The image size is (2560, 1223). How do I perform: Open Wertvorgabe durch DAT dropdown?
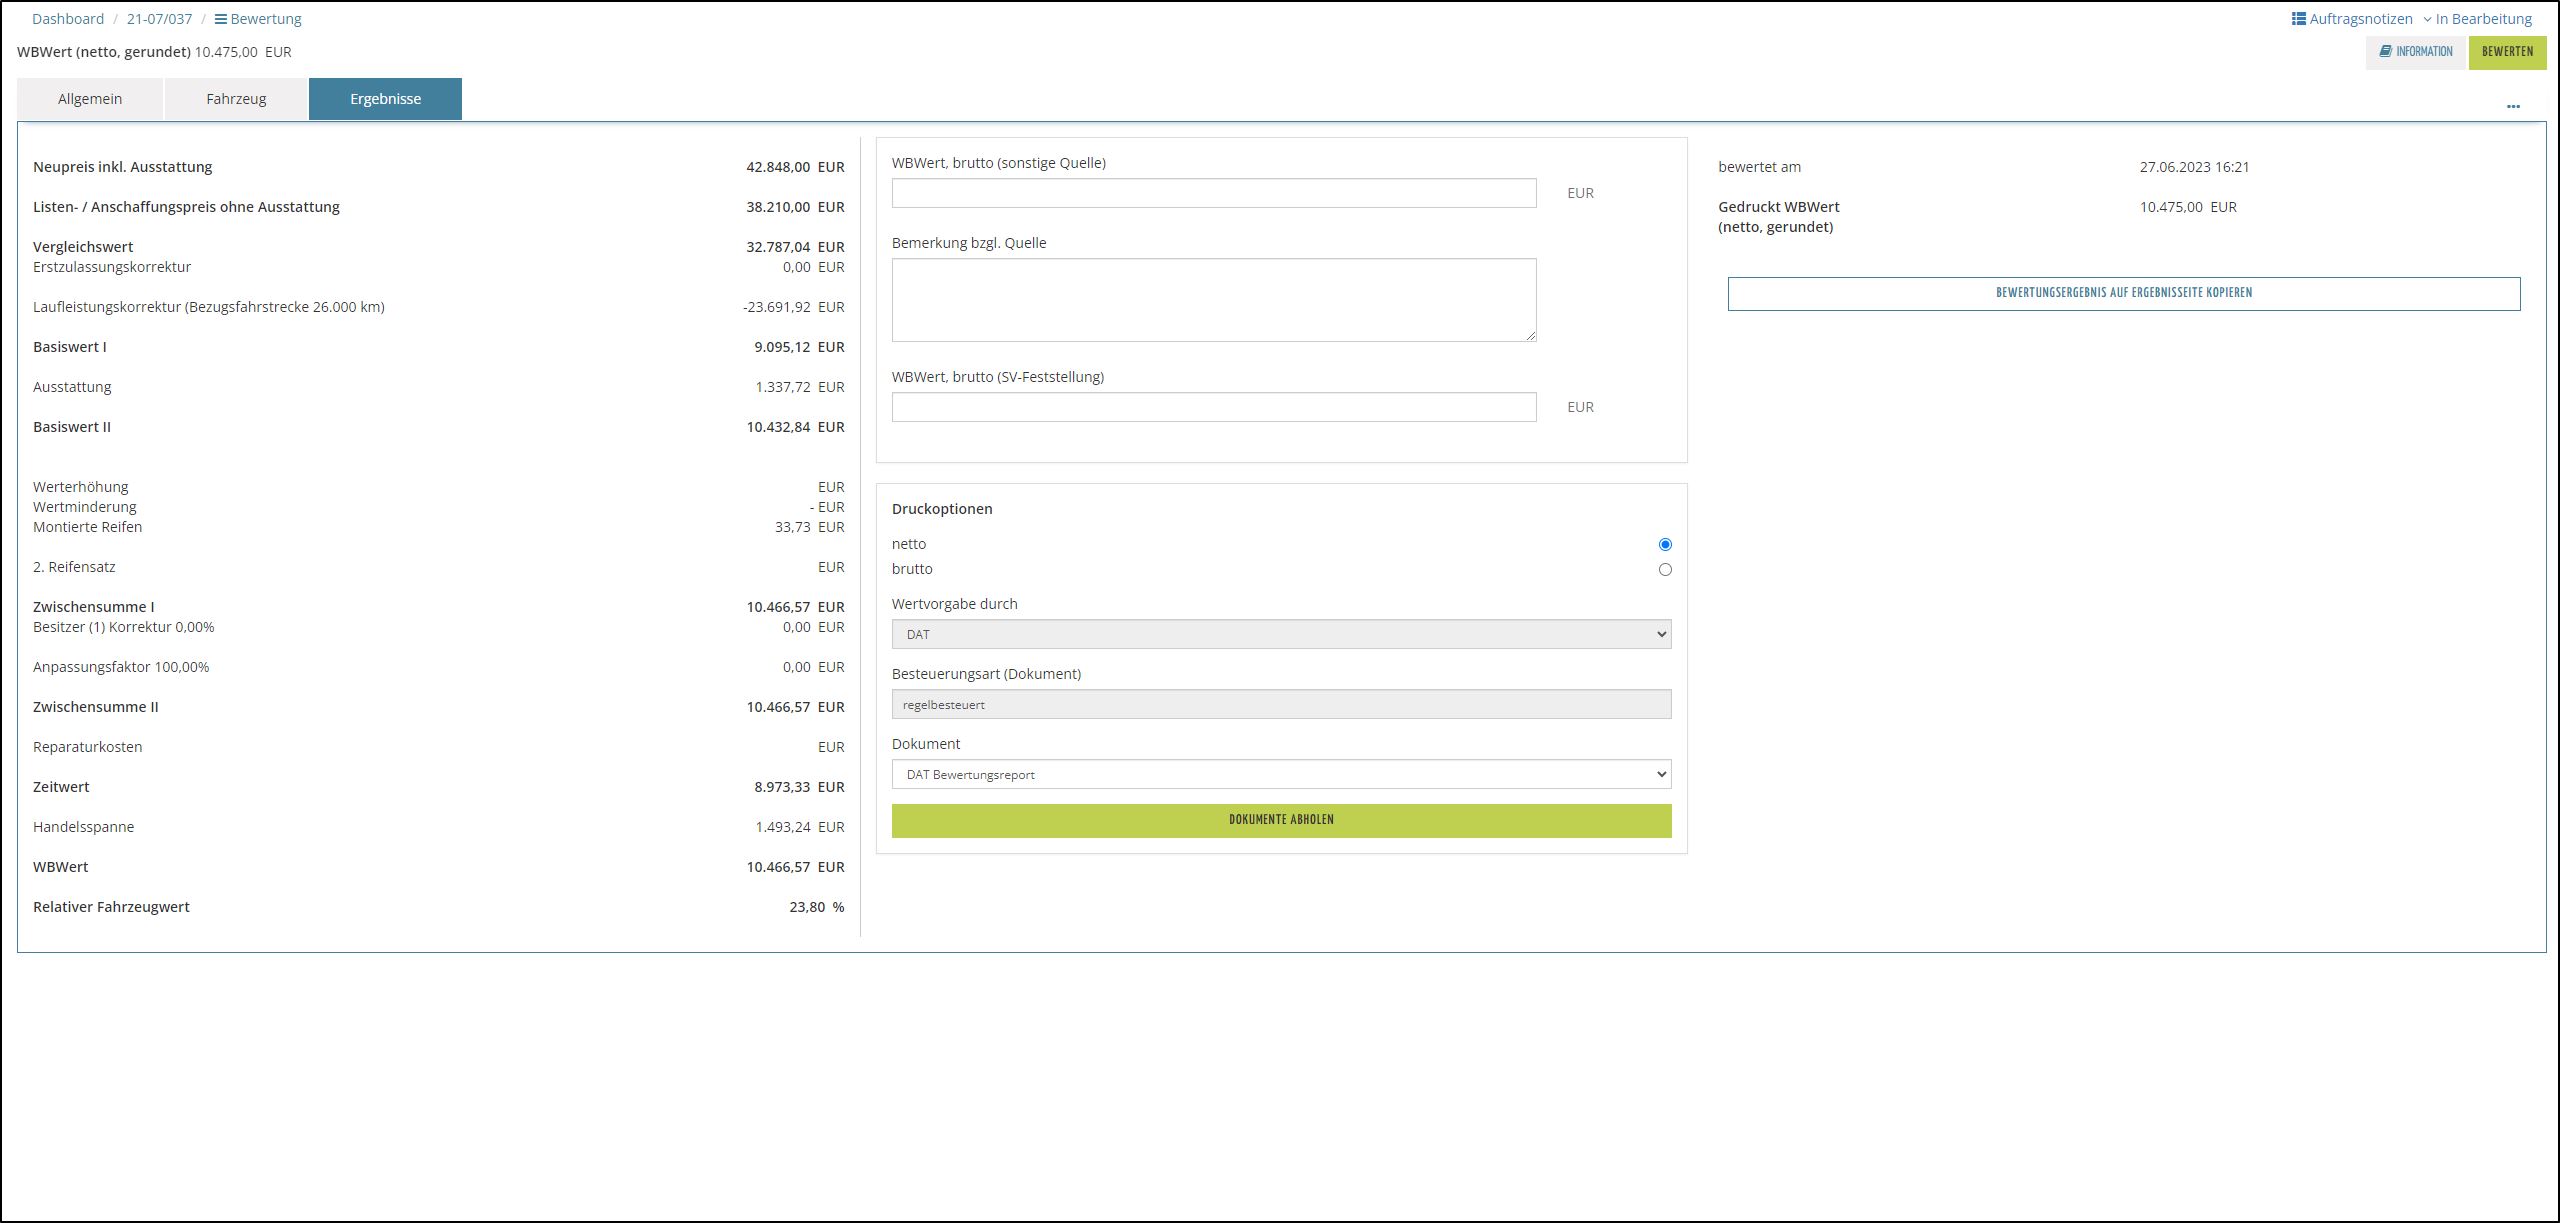1280,634
